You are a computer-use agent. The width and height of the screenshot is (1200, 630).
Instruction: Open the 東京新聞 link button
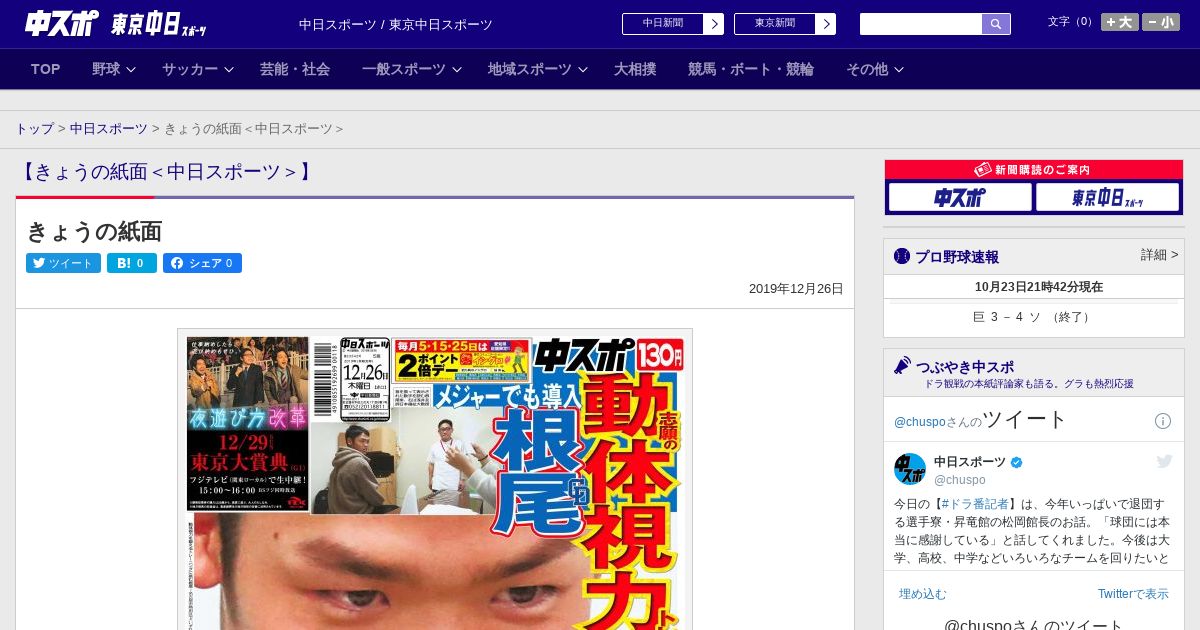point(775,24)
